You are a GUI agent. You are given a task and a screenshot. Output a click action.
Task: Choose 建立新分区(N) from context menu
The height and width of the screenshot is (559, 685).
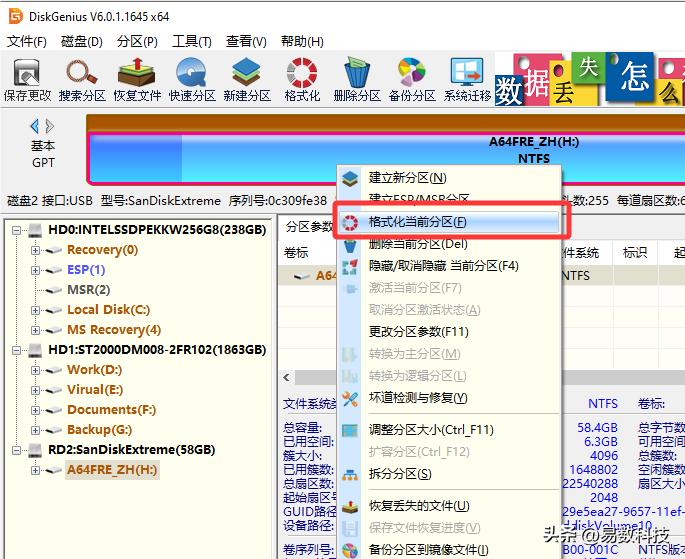(449, 178)
